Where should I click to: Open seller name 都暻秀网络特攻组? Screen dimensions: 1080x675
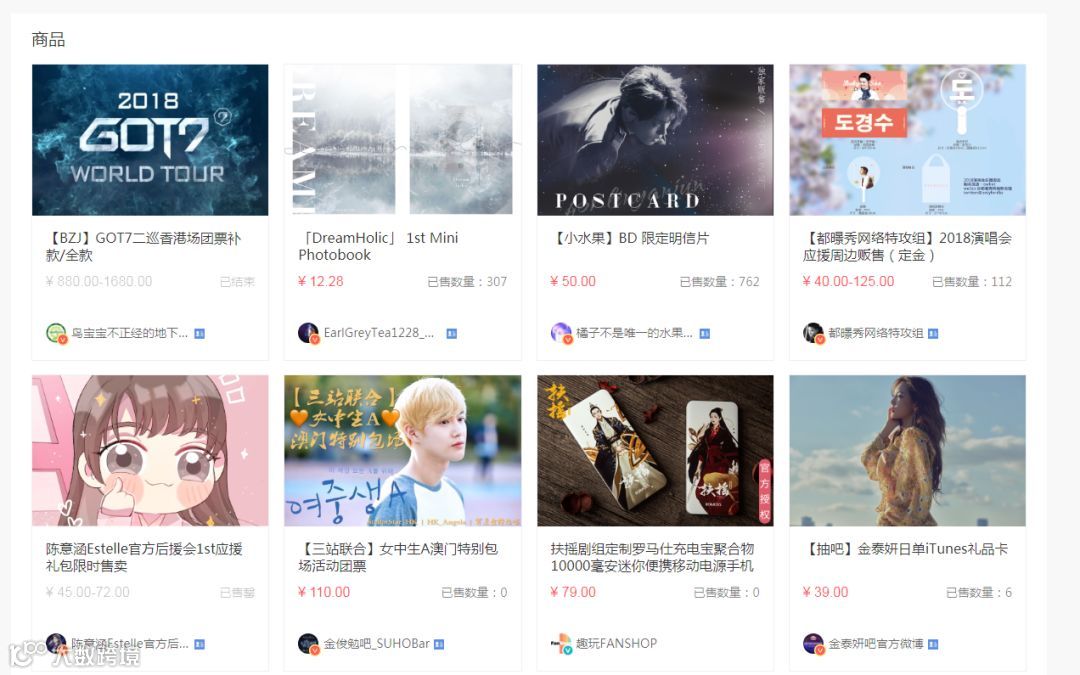(875, 333)
